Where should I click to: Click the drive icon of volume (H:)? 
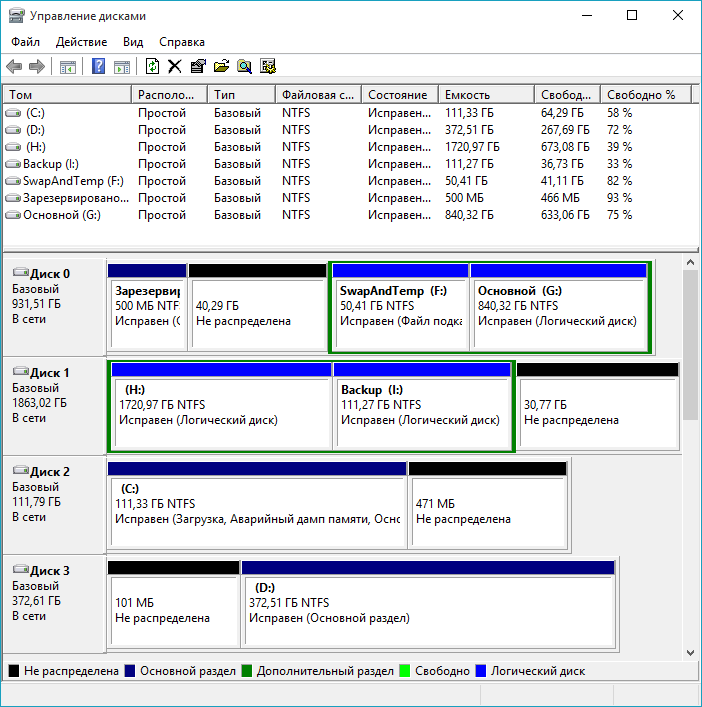click(13, 147)
